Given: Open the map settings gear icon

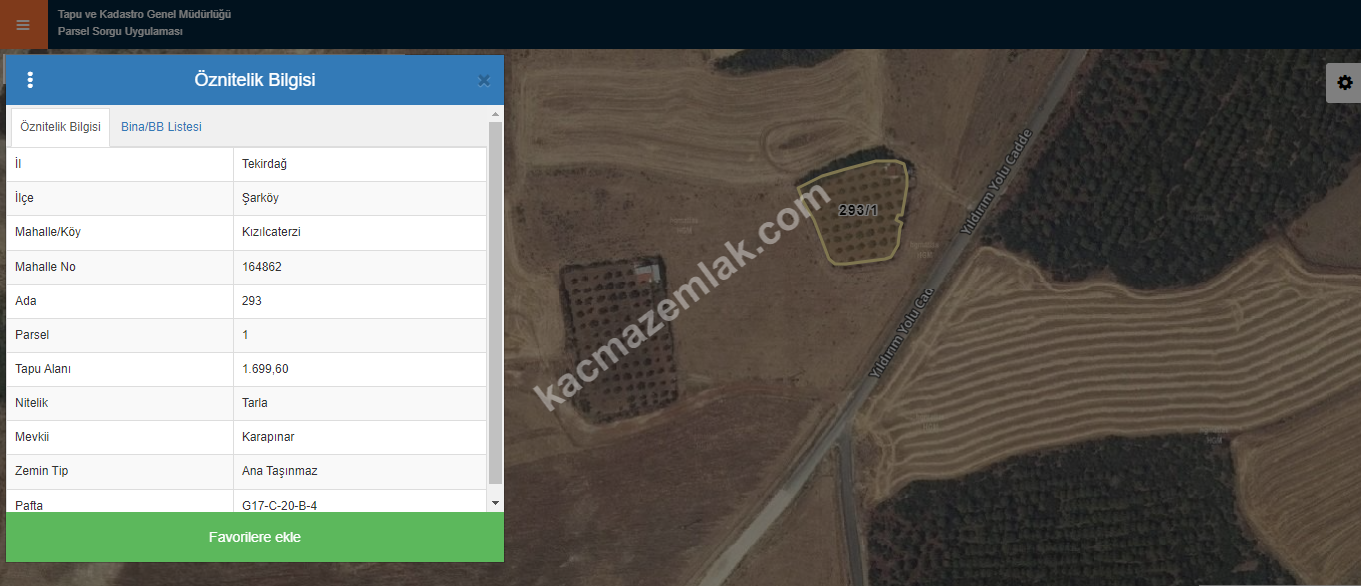Looking at the screenshot, I should [x=1344, y=83].
